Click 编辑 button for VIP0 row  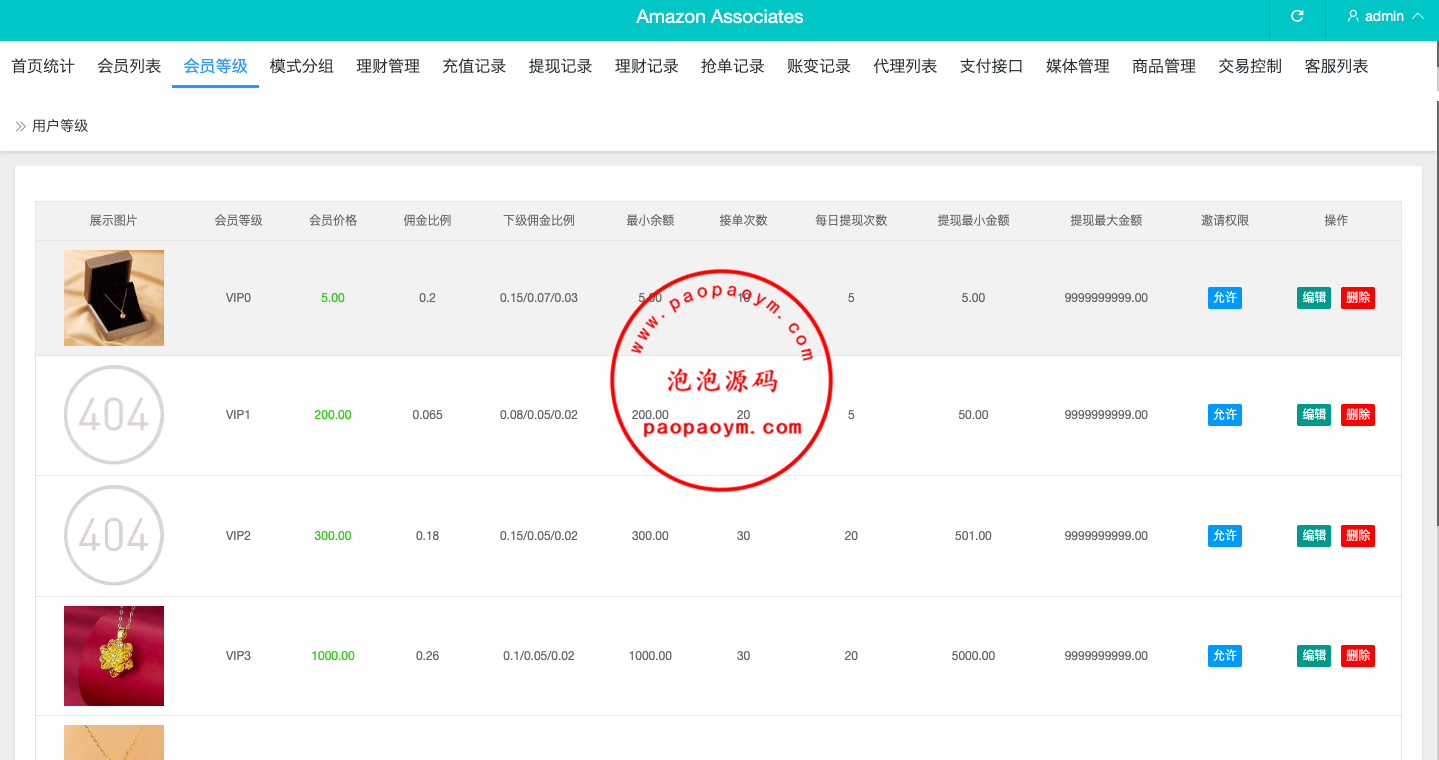pyautogui.click(x=1313, y=298)
